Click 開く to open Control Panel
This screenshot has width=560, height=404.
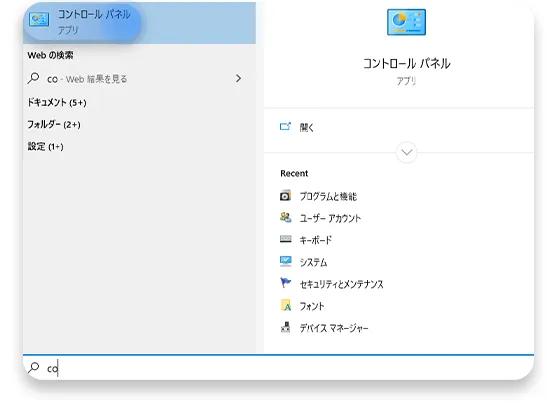(306, 127)
